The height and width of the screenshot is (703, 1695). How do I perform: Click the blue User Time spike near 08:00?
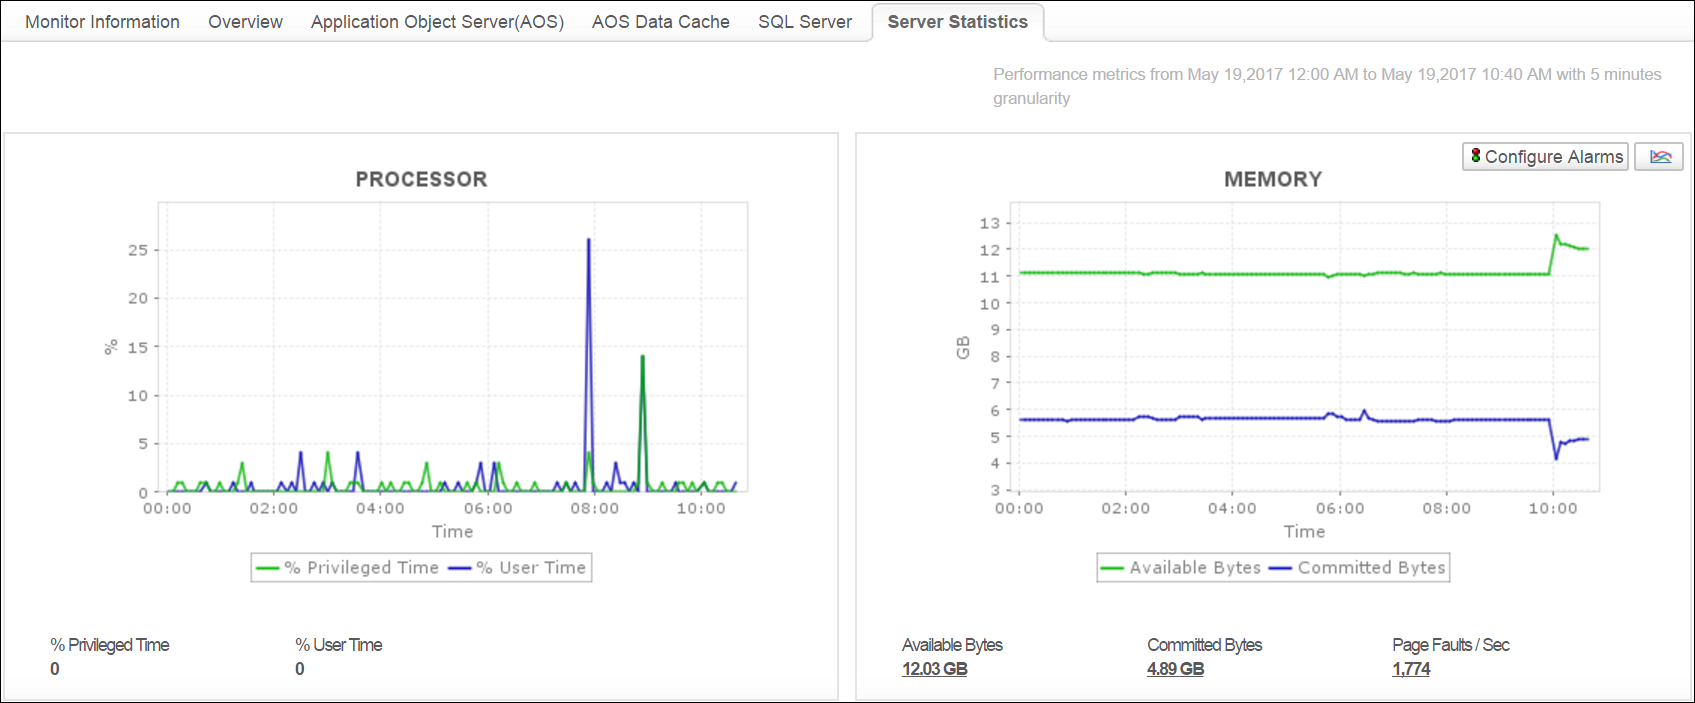pos(588,240)
